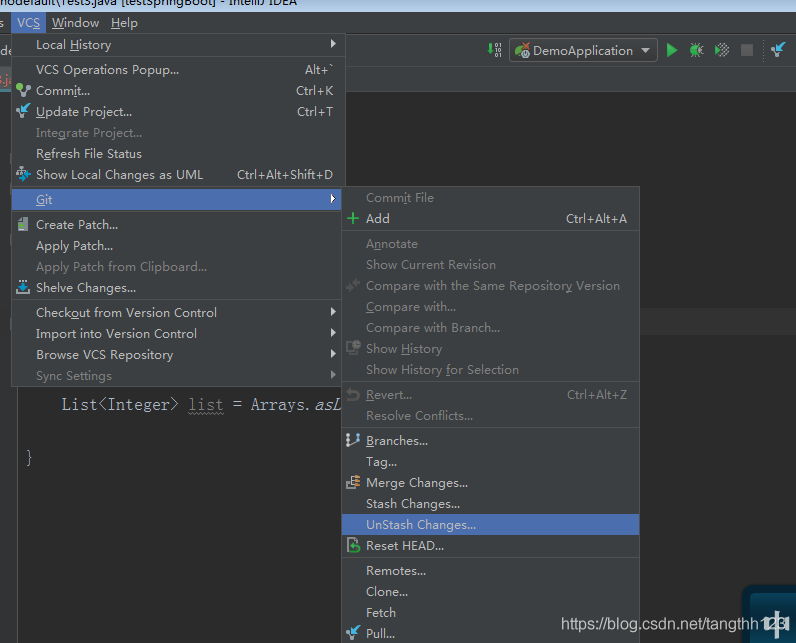
Task: Select UnStash Changes...
Action: pyautogui.click(x=490, y=525)
